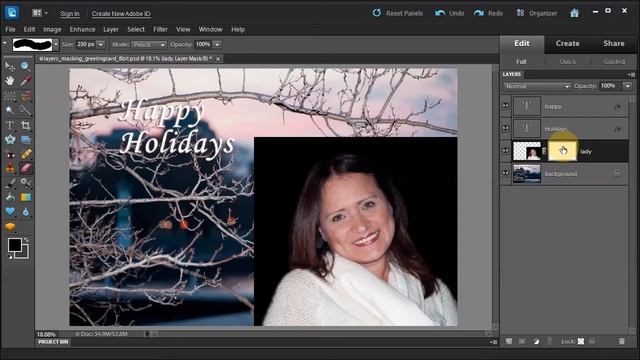Open the brush Size dropdown
640x360 pixels.
[x=100, y=44]
